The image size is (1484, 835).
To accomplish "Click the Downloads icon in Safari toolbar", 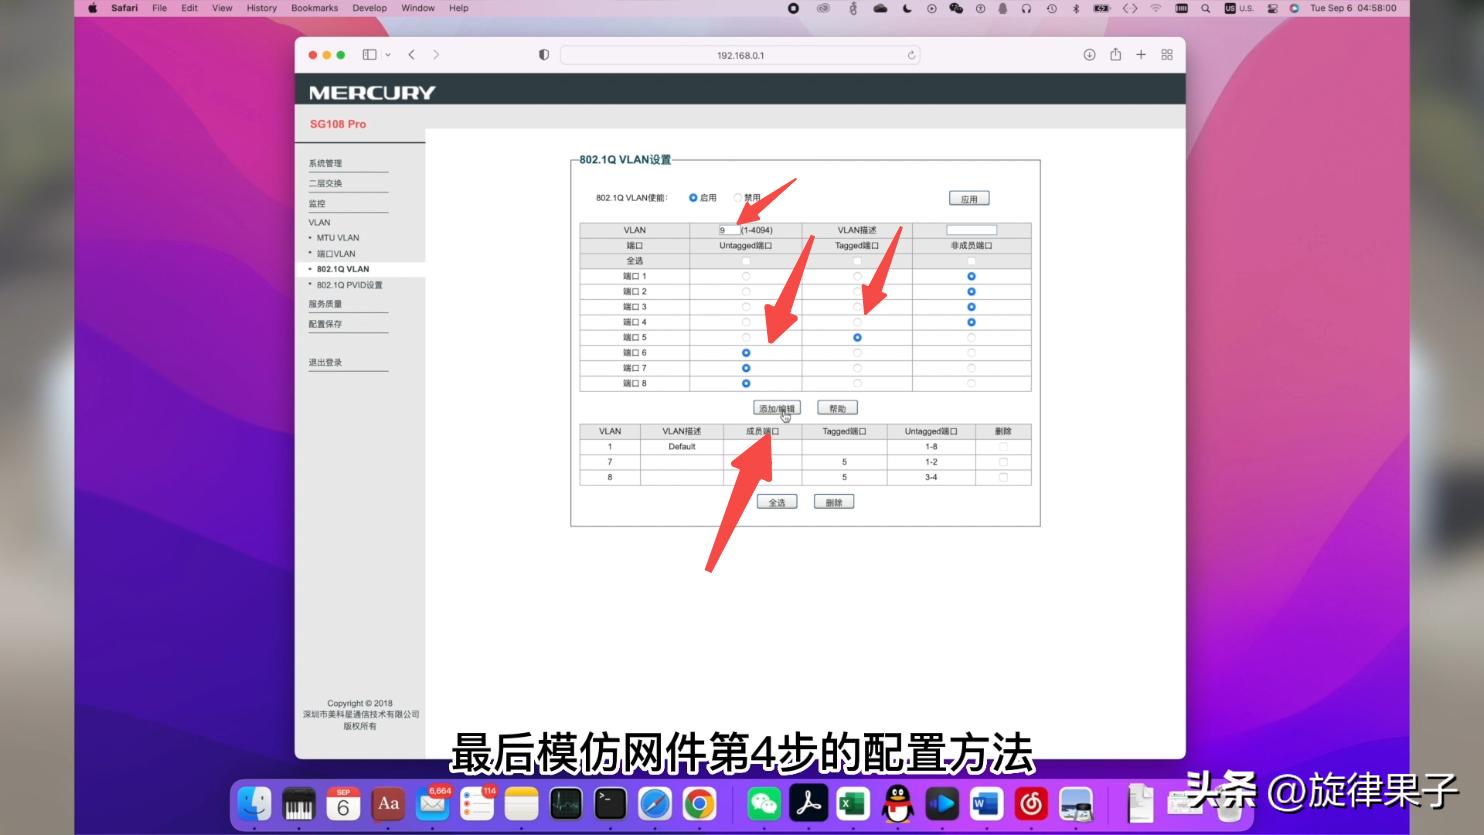I will click(x=1089, y=55).
